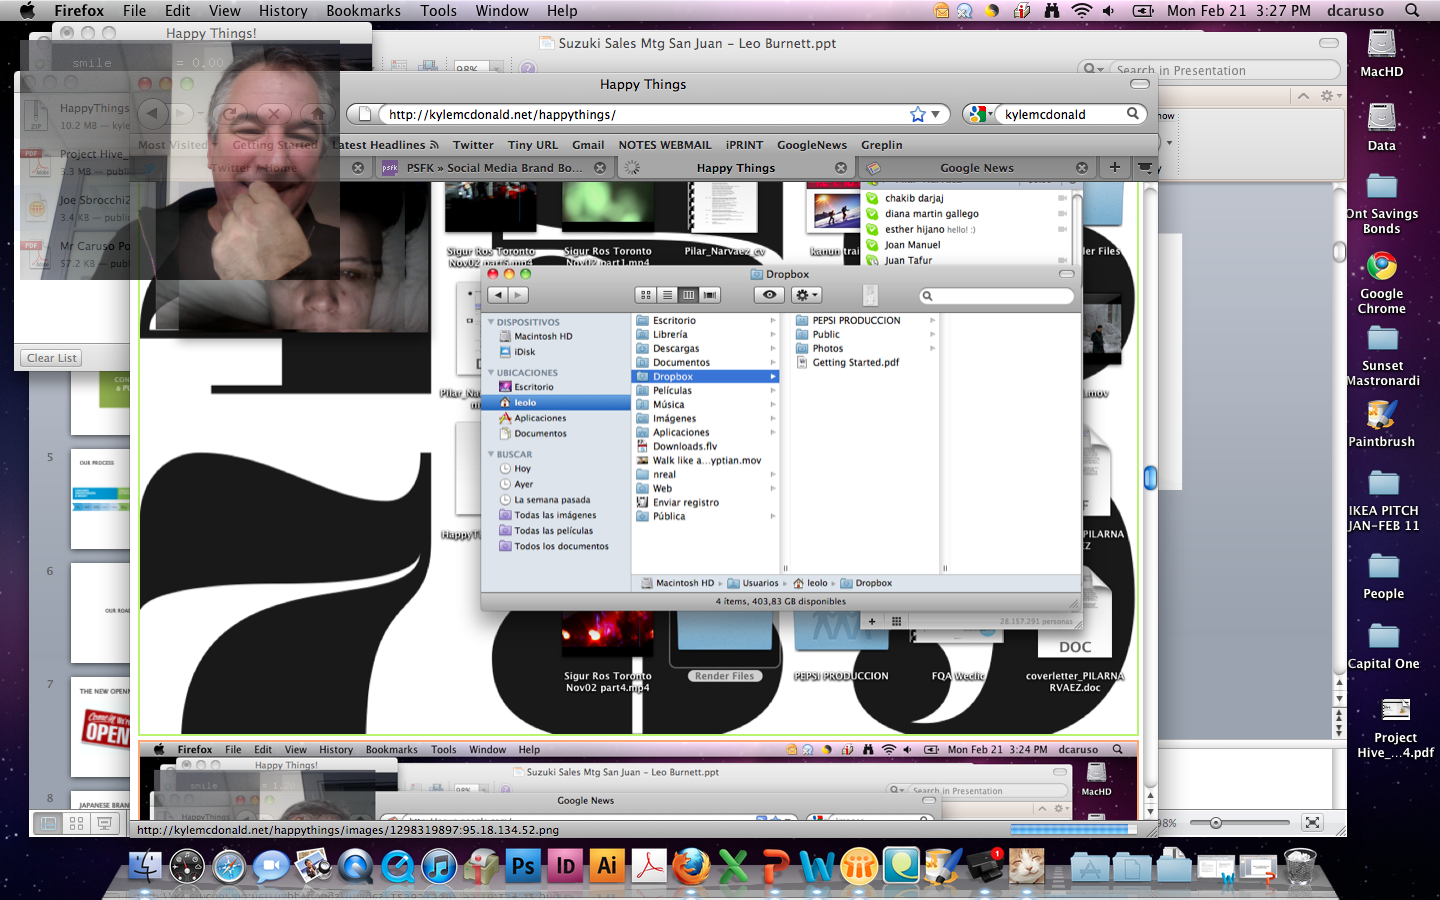Open the Gmail bookmark link
Screen dimensions: 1440x900
click(588, 145)
